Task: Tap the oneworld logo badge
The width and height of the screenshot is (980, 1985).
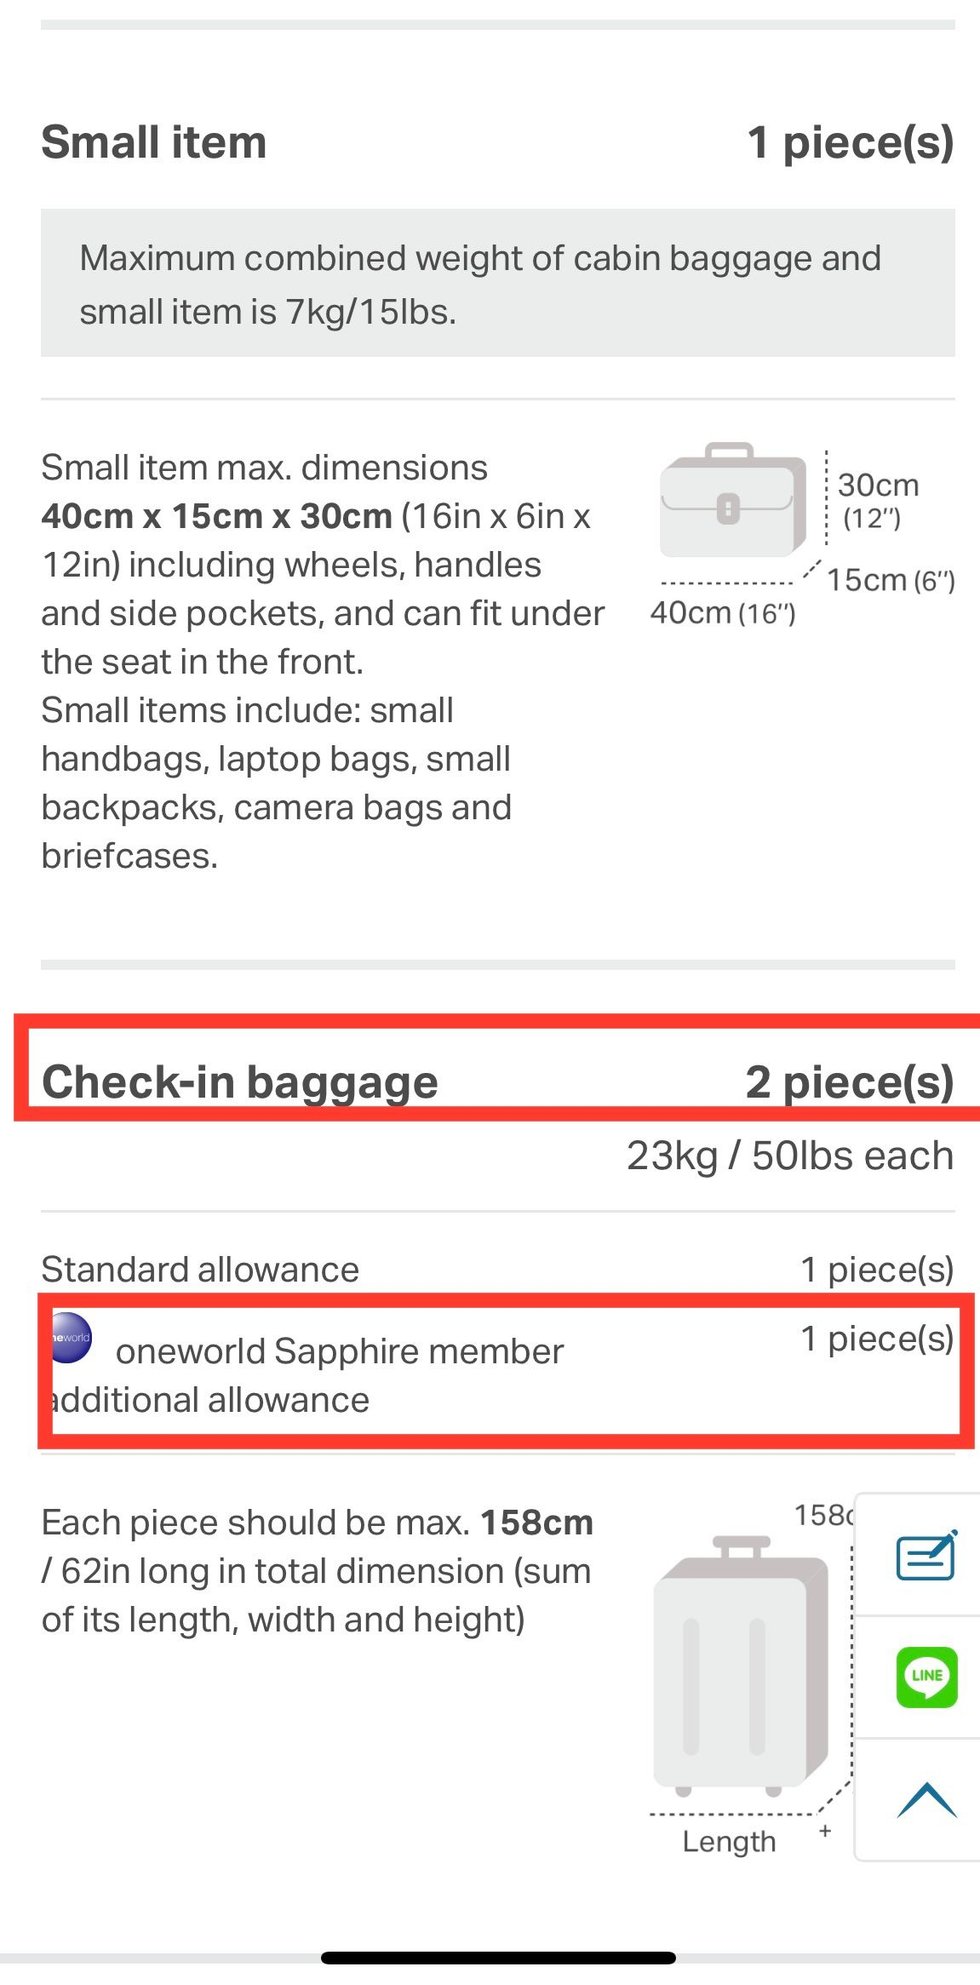Action: click(x=71, y=1337)
